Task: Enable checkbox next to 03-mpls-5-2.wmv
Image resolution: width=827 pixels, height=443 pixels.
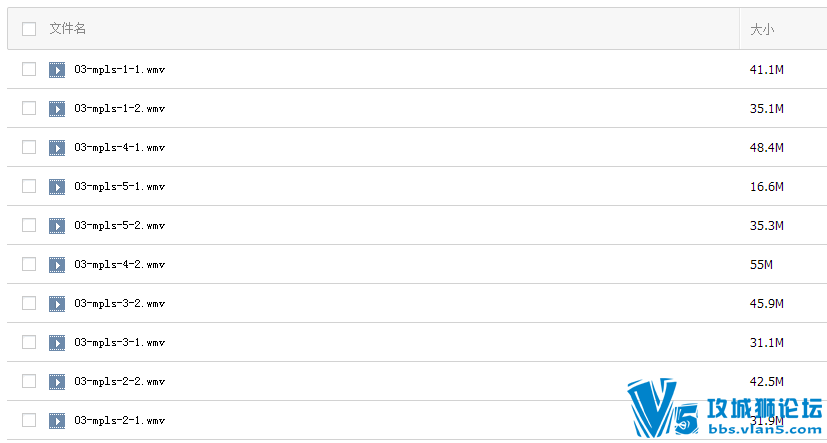Action: coord(29,226)
